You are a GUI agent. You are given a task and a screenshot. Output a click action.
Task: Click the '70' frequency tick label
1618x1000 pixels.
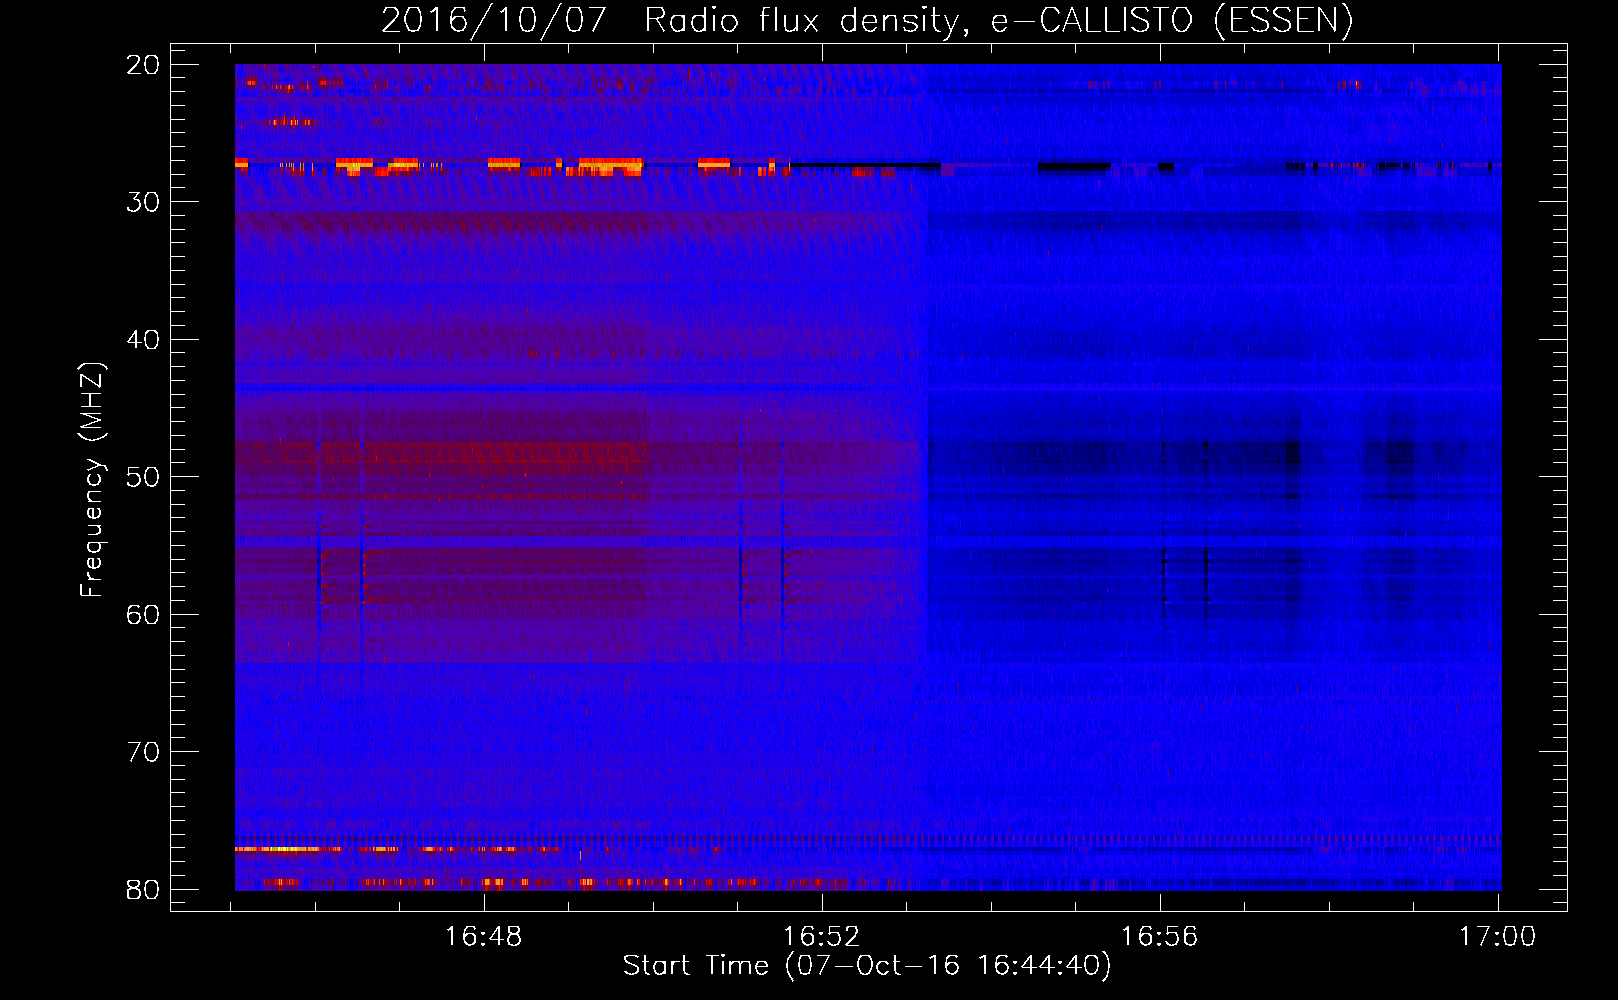(143, 752)
